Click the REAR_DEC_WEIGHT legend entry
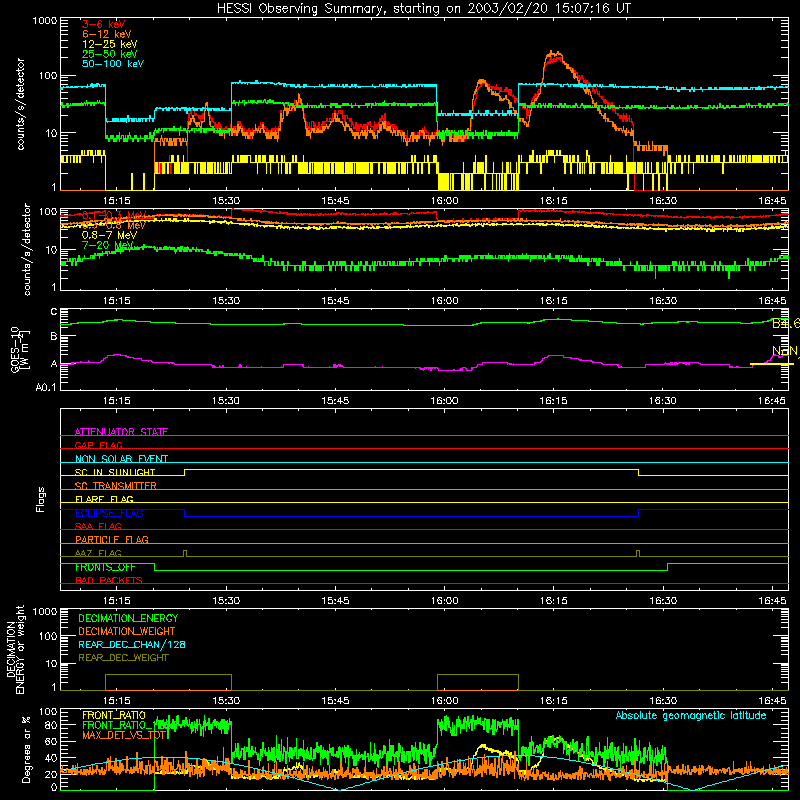The image size is (800, 800). (x=123, y=658)
